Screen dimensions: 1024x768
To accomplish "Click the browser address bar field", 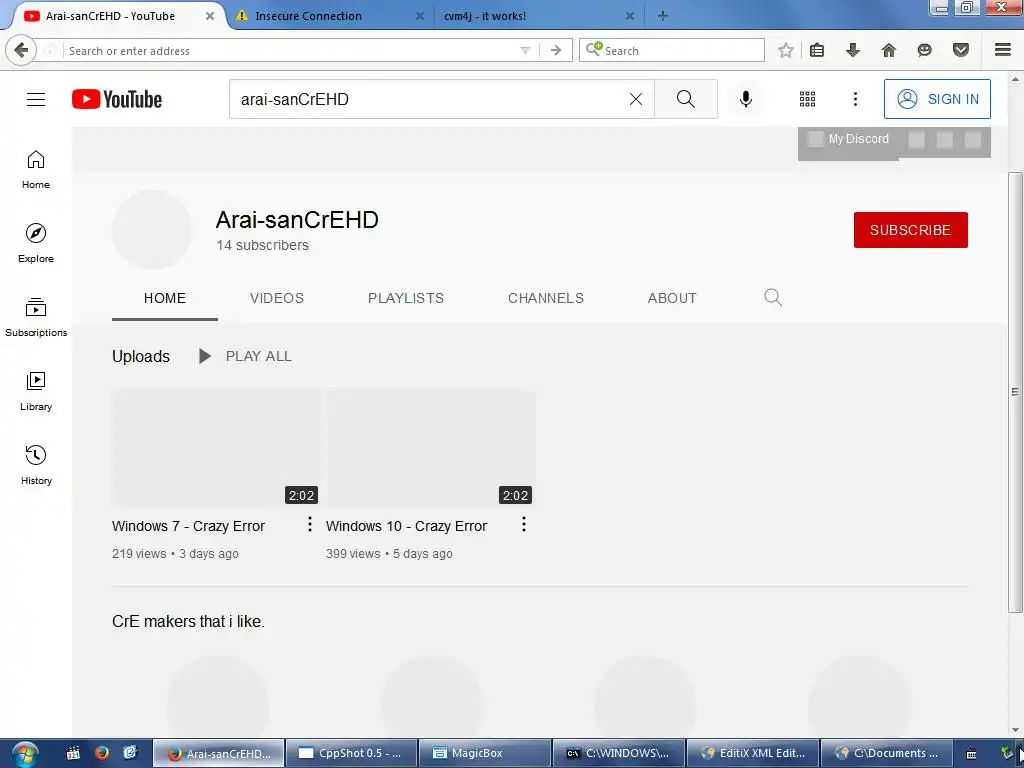I will pyautogui.click(x=291, y=50).
